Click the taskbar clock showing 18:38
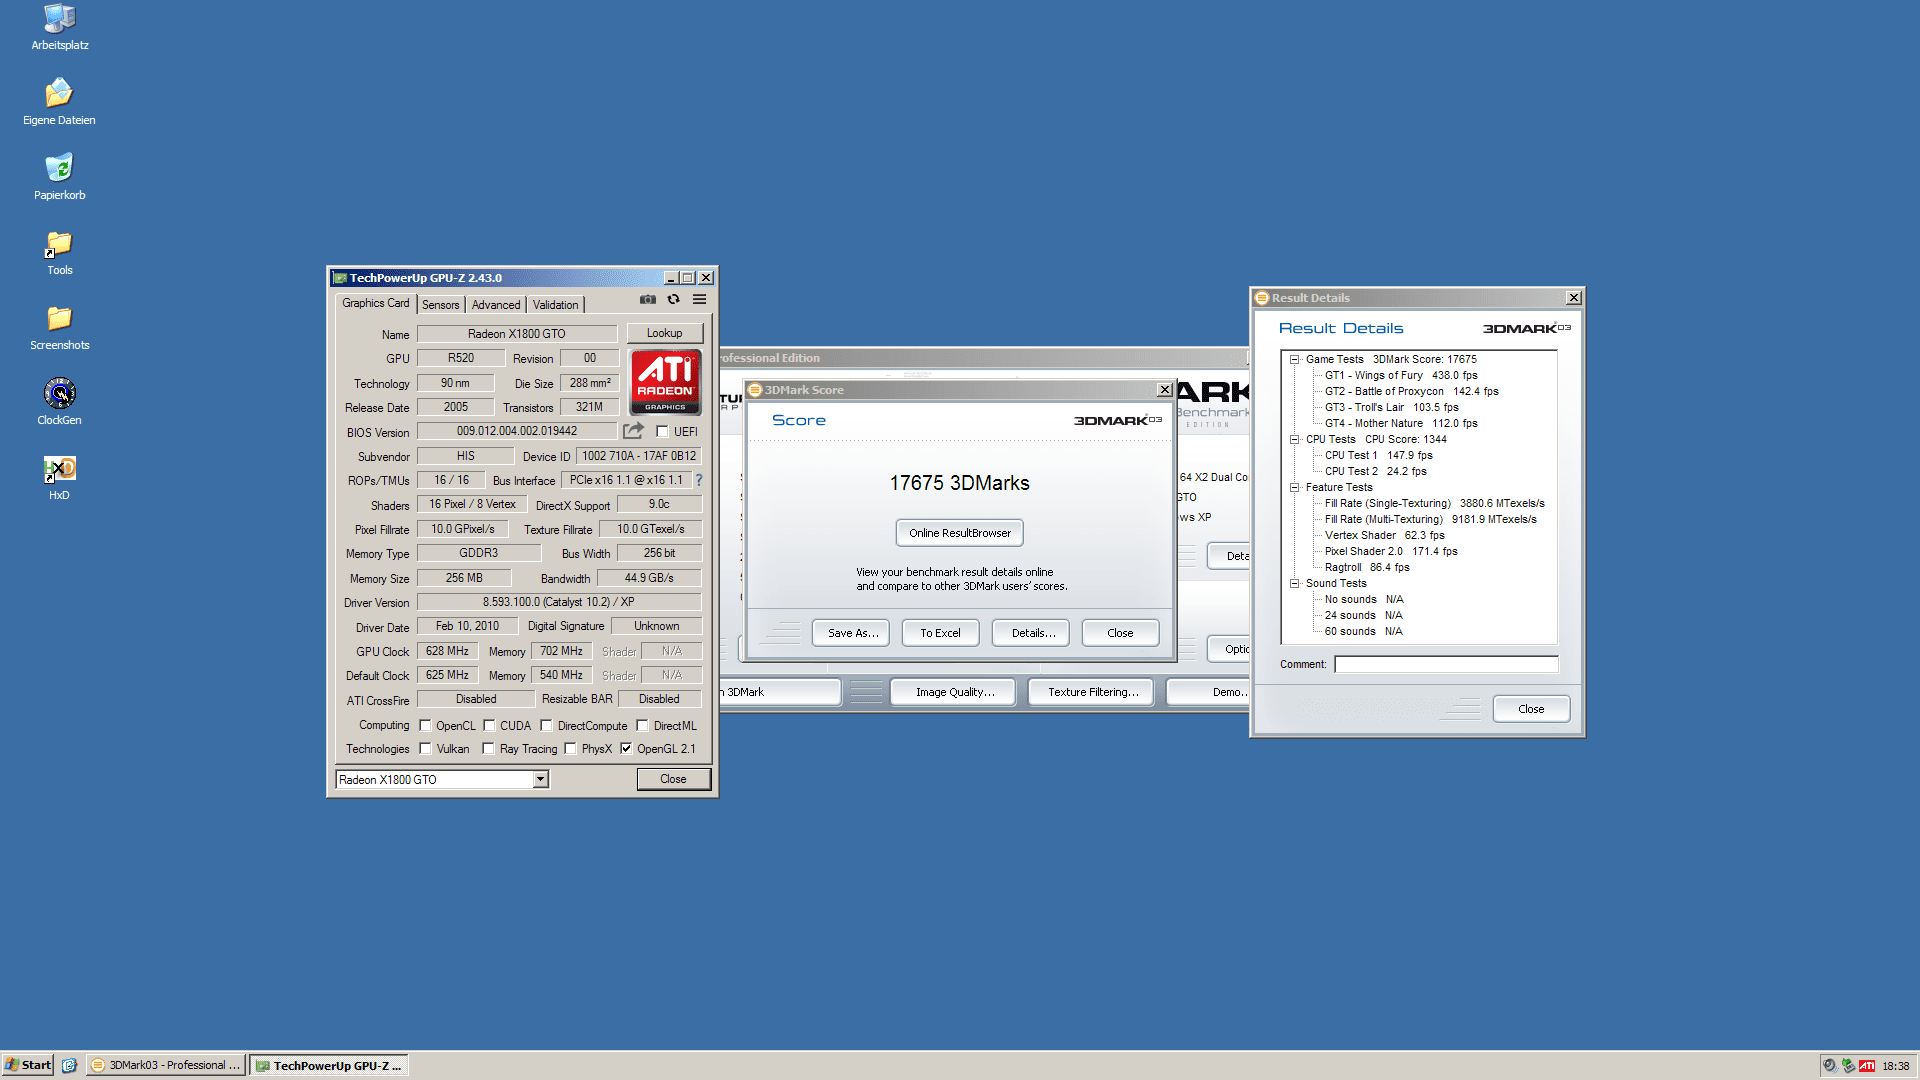Screen dimensions: 1920x1080 1895,1066
